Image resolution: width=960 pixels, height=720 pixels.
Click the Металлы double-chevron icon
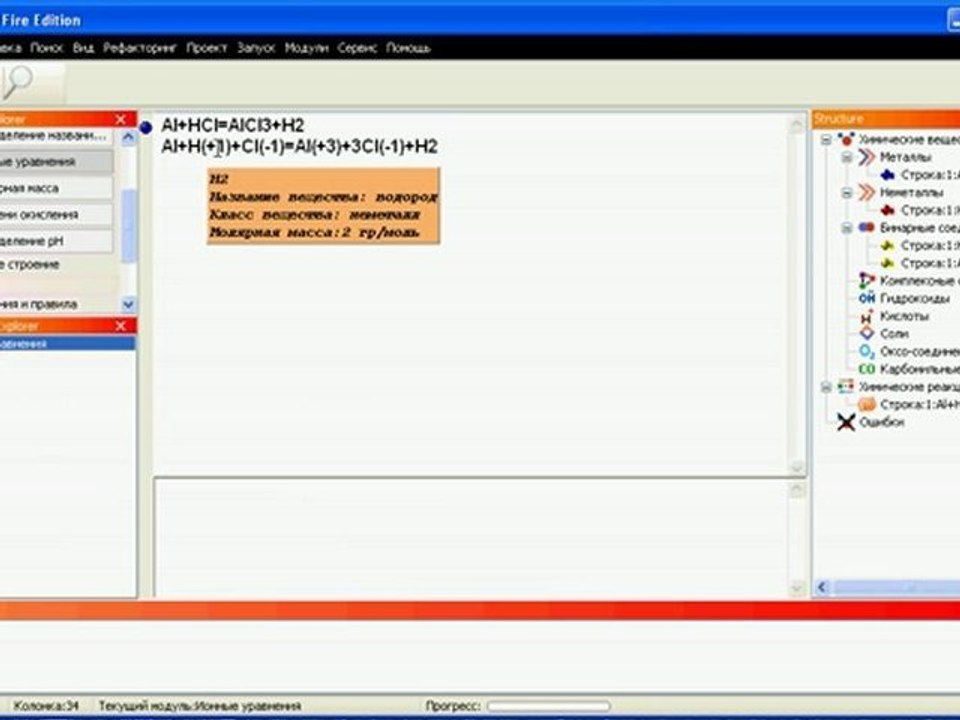[x=866, y=157]
